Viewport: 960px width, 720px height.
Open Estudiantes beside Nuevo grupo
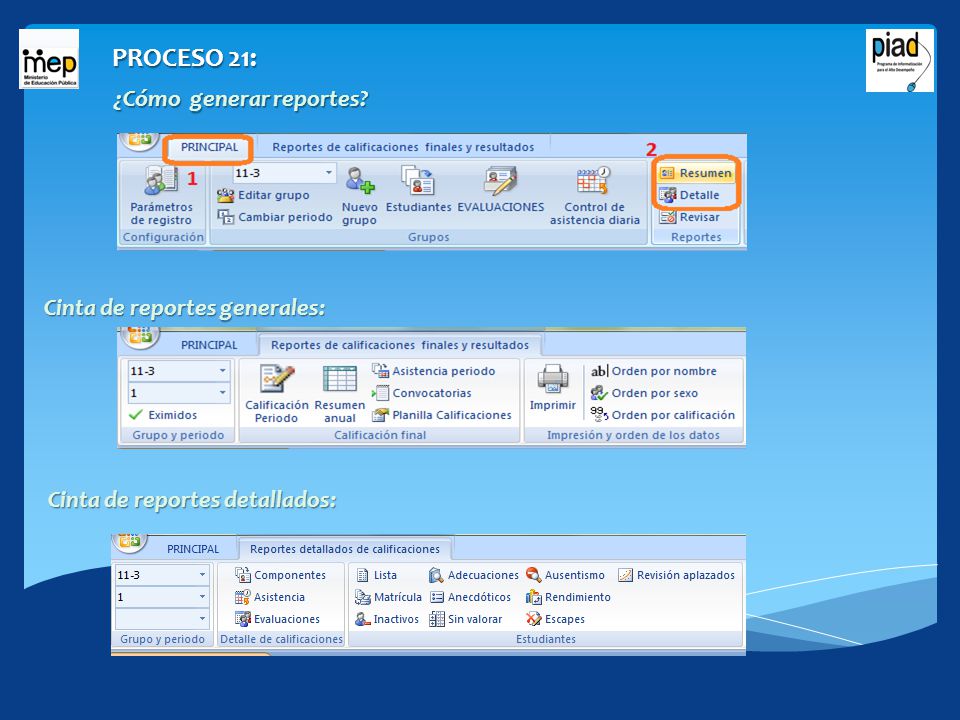(x=418, y=190)
